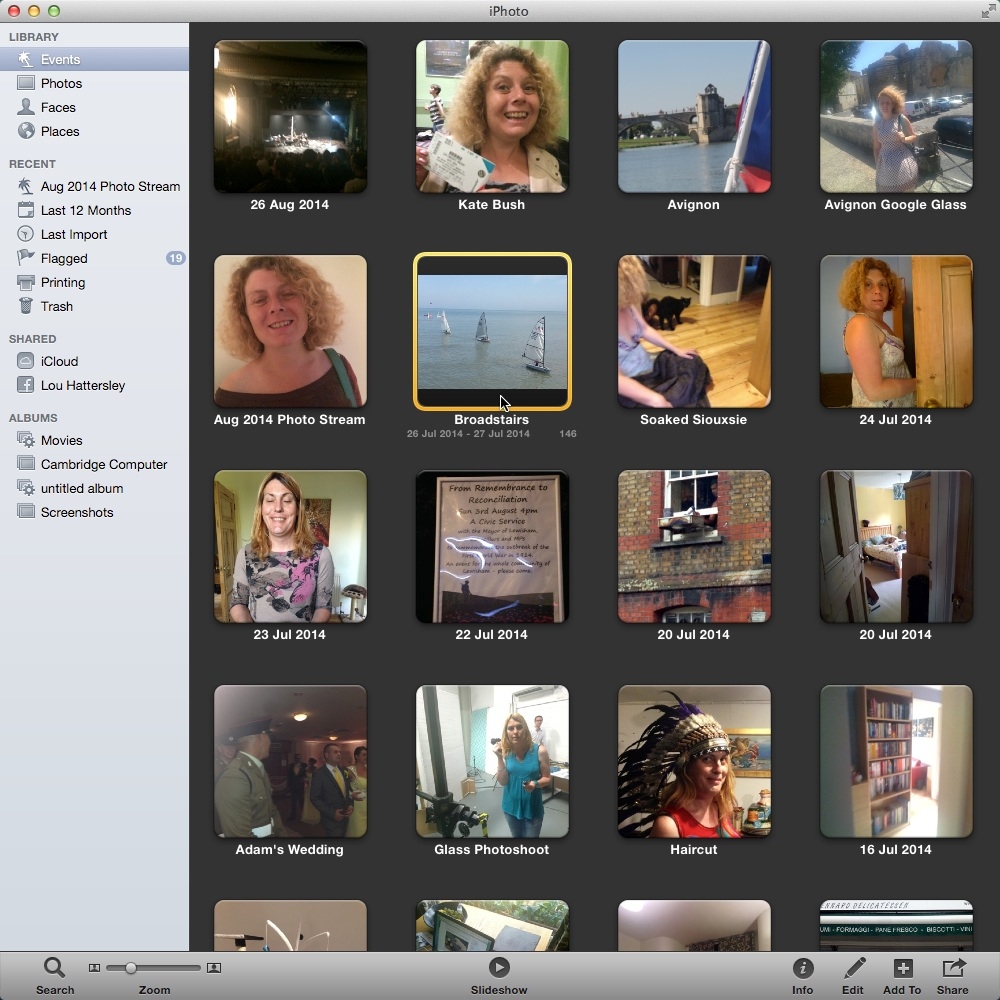Open the 26 Aug 2014 event thumbnail
Viewport: 1000px width, 1000px height.
click(x=290, y=117)
